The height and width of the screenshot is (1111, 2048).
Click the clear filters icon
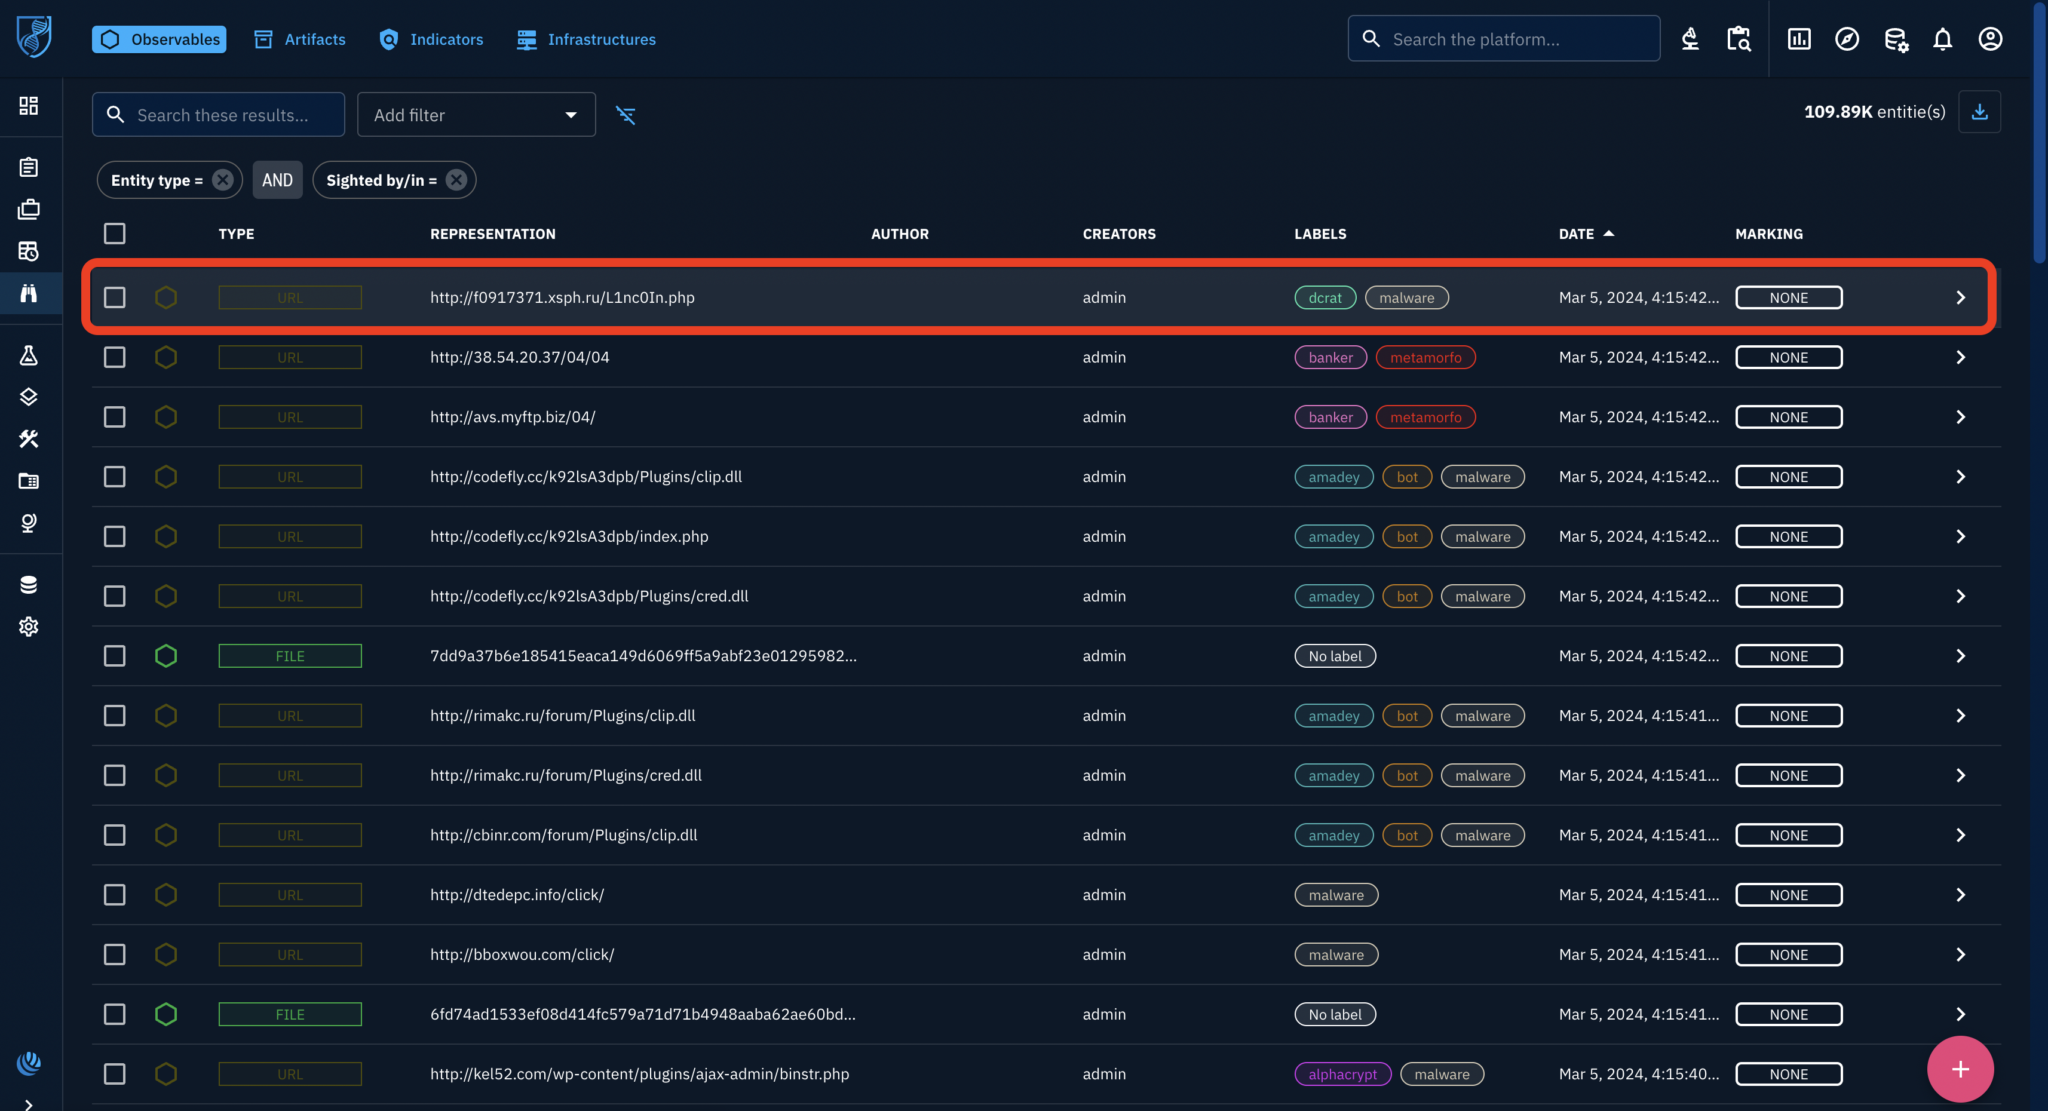tap(626, 115)
